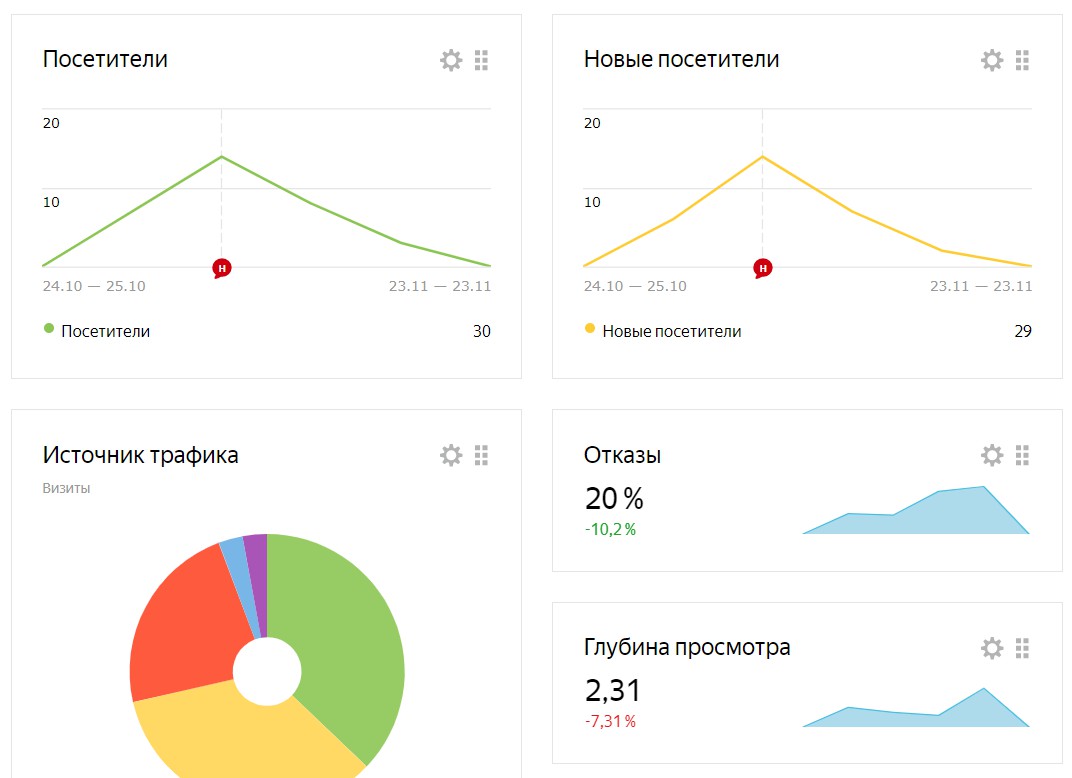Click total value 29 in Новые посетители widget

click(1023, 332)
